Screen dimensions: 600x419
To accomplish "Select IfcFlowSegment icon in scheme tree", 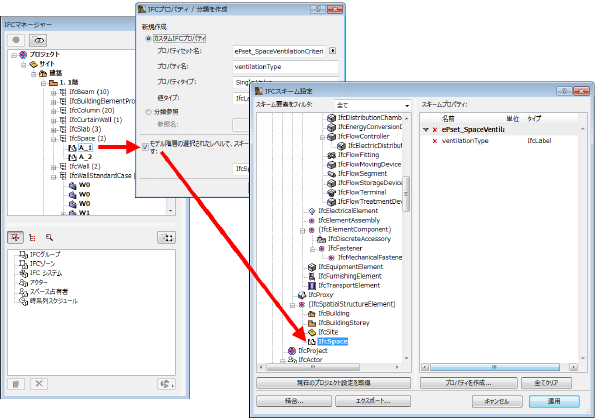I will coord(331,174).
